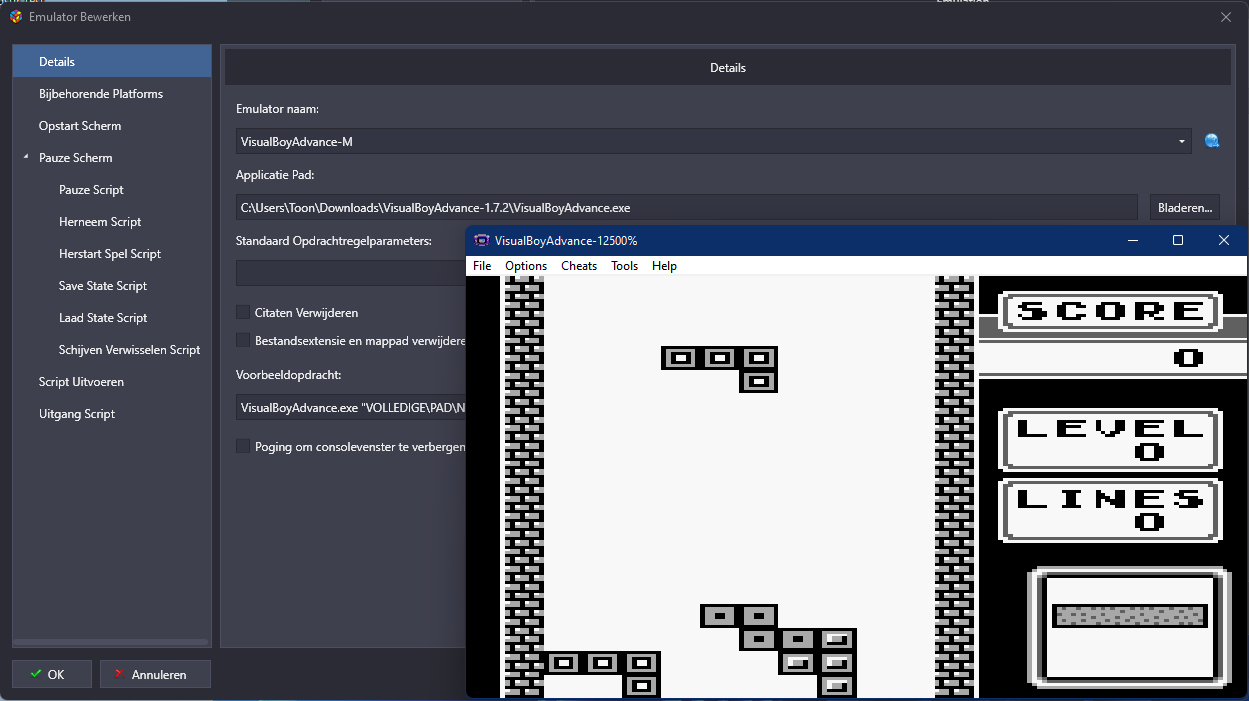
Task: Click the sidebar horizontal scrollbar
Action: click(111, 642)
